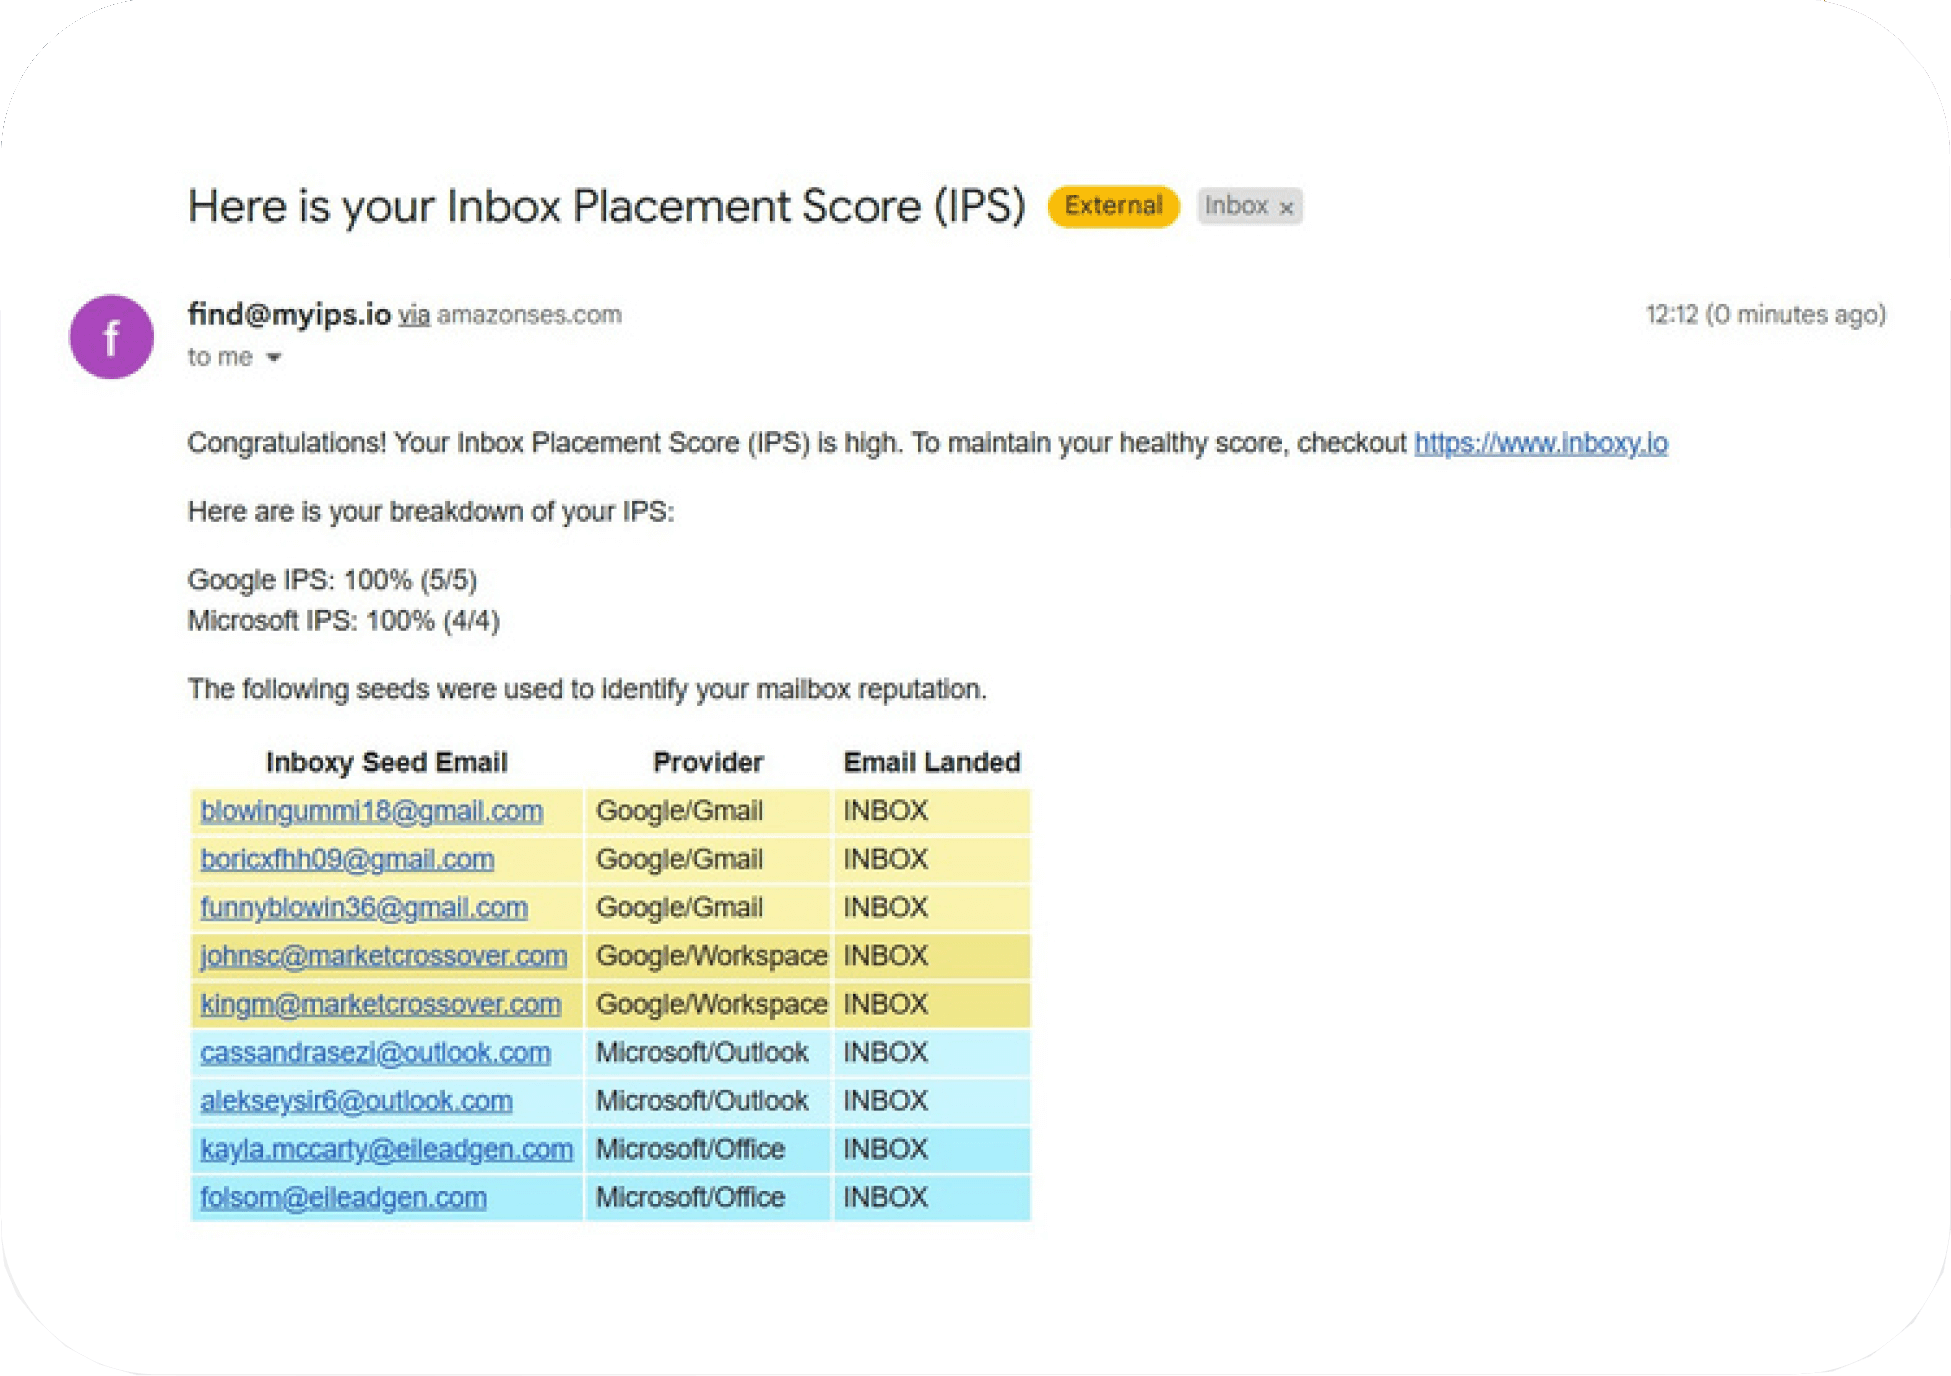Open the folsom@eileadgen.com seed link
This screenshot has height=1376, width=1951.
[x=343, y=1197]
